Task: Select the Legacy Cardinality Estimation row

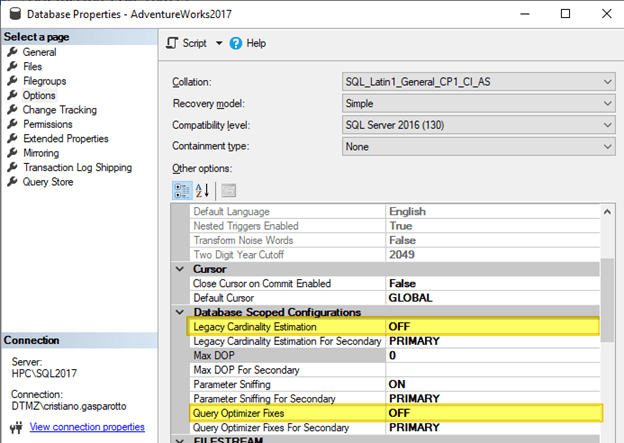Action: pos(395,327)
